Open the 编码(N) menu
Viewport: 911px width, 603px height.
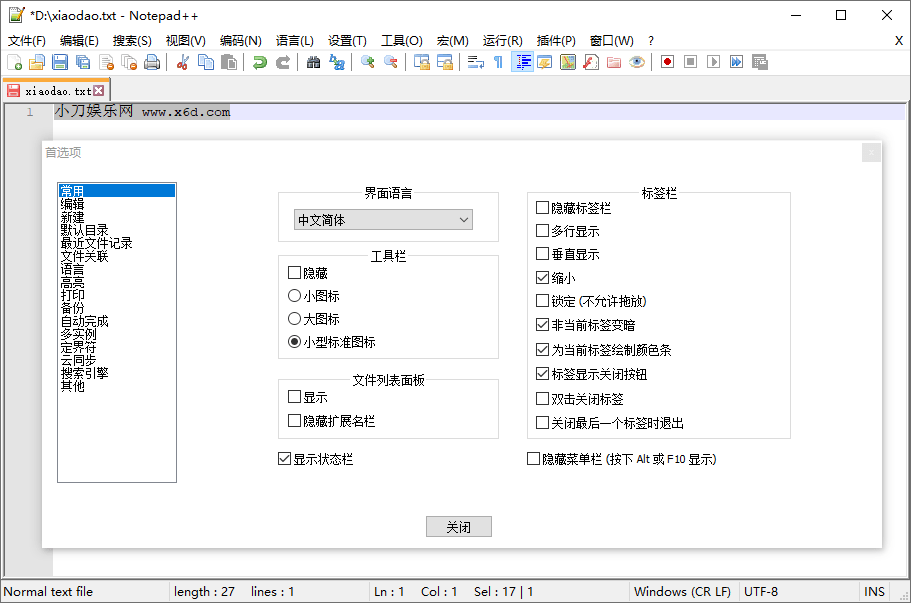point(240,41)
